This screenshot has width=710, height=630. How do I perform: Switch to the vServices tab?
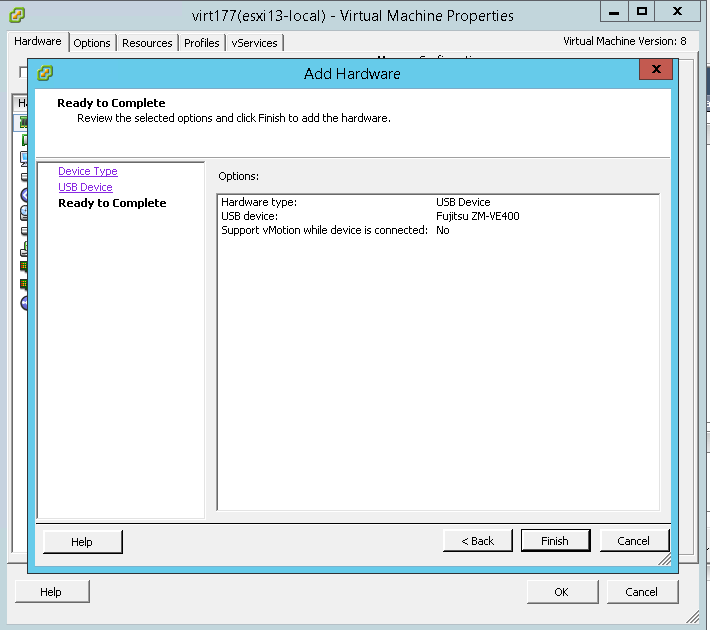point(254,43)
